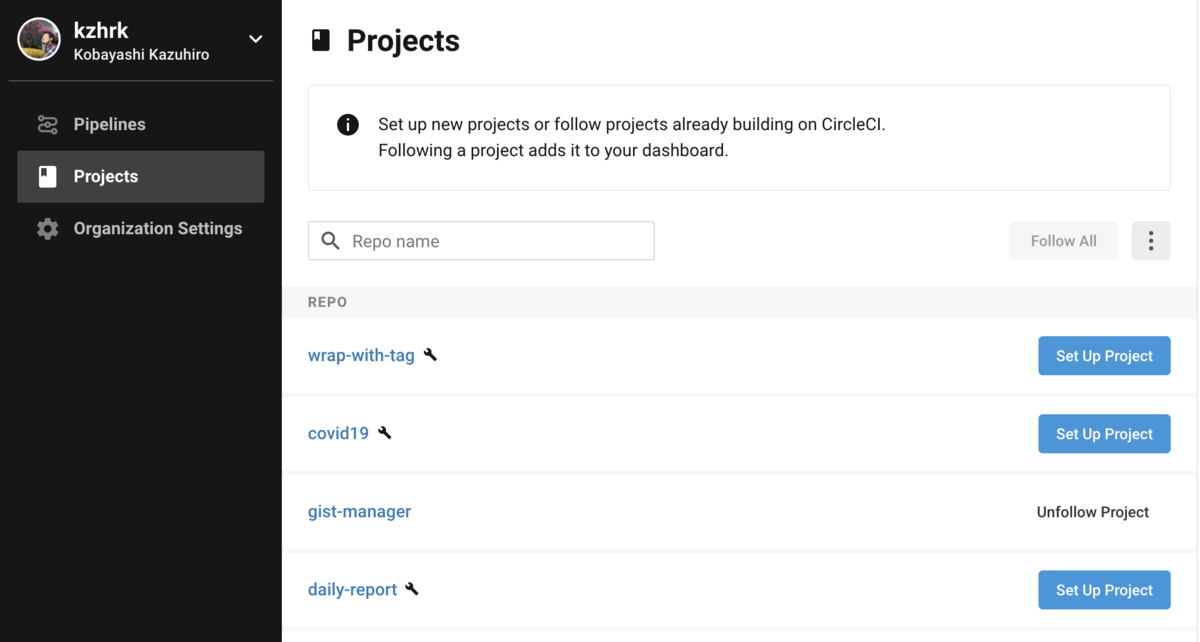Click the search magnifier icon

tap(331, 241)
